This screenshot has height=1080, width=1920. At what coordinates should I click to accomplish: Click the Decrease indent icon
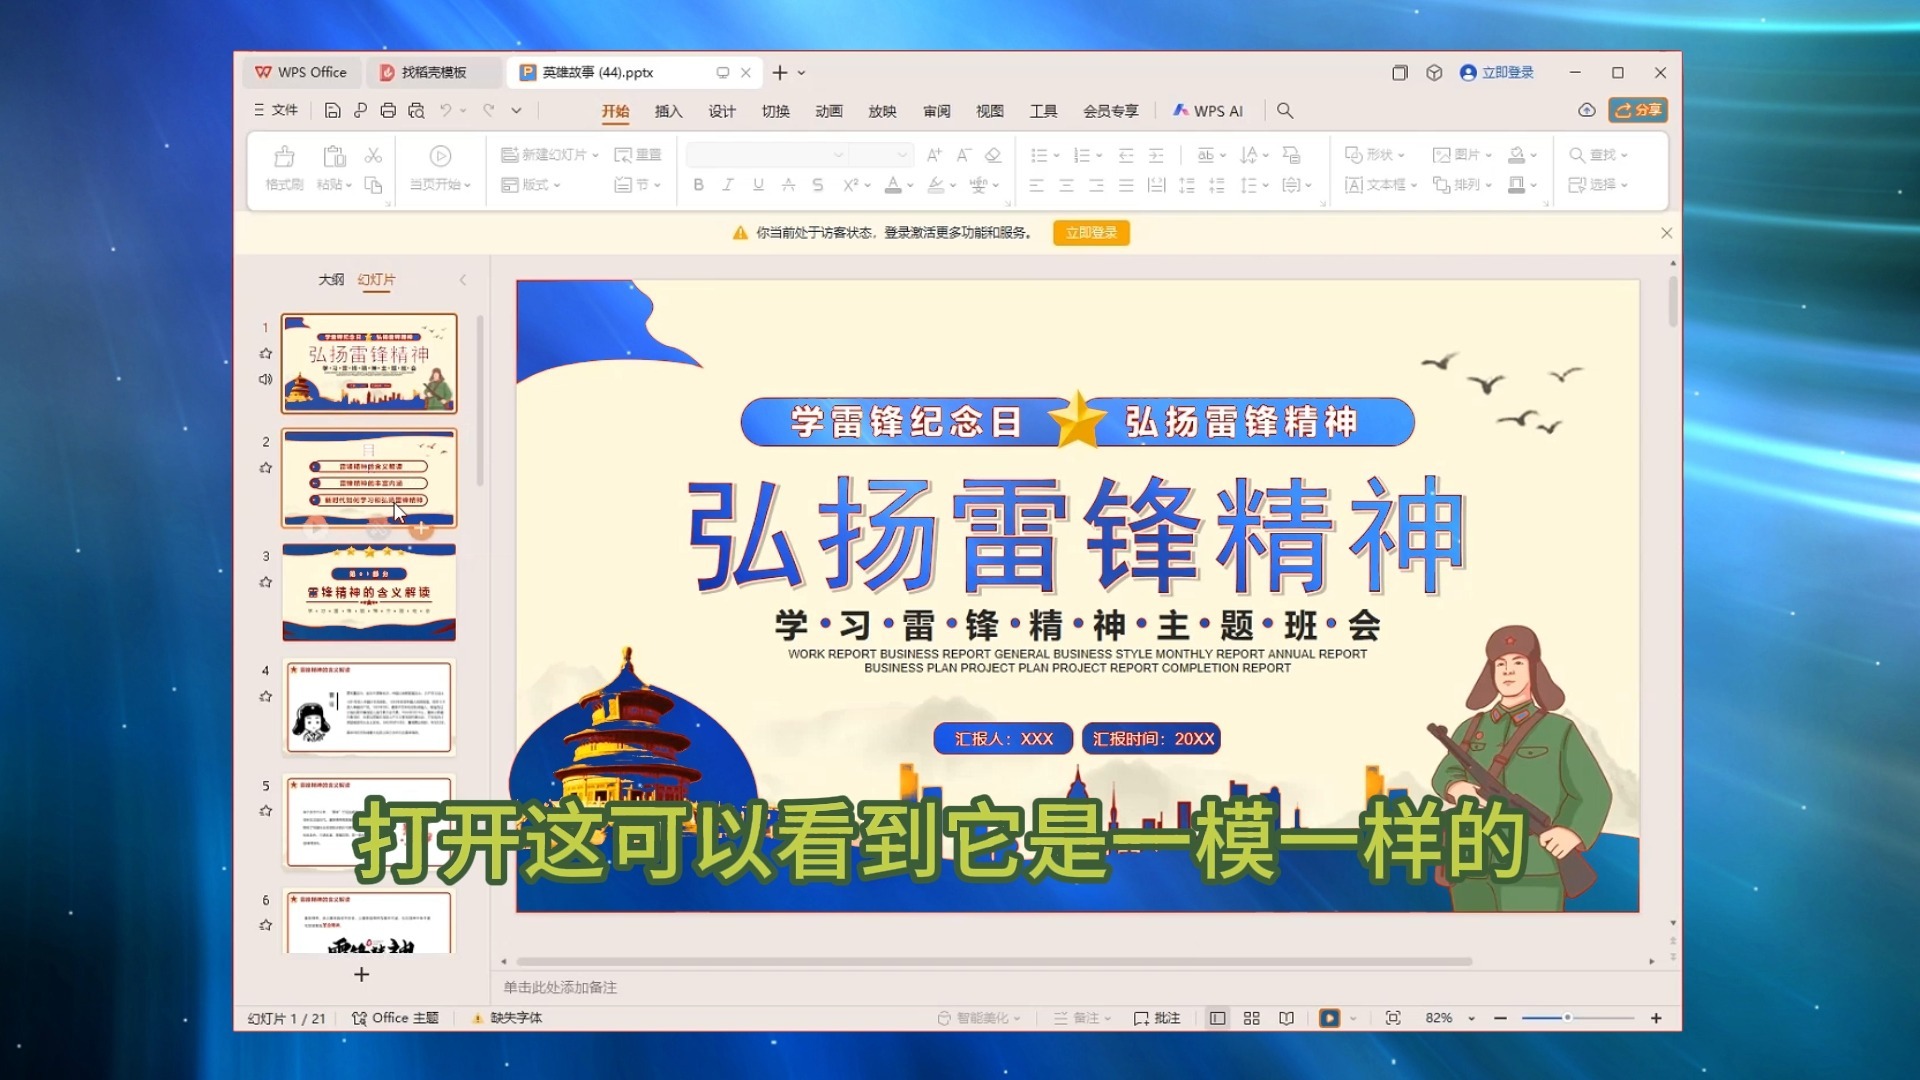coord(1126,155)
